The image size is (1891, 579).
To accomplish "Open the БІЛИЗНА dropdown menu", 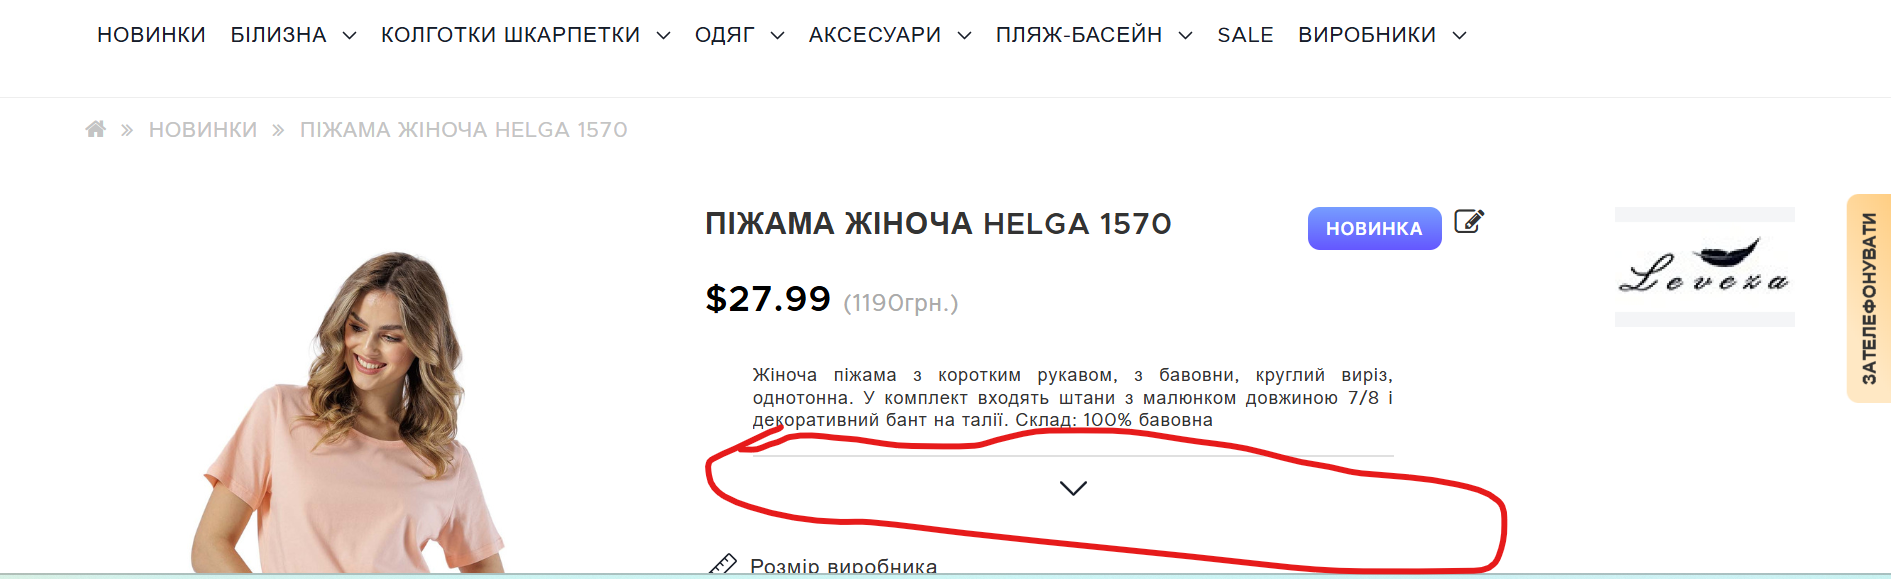I will pyautogui.click(x=293, y=35).
